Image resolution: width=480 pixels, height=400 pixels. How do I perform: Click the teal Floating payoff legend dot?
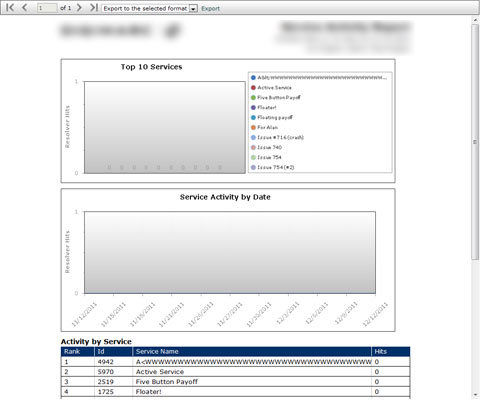(253, 117)
